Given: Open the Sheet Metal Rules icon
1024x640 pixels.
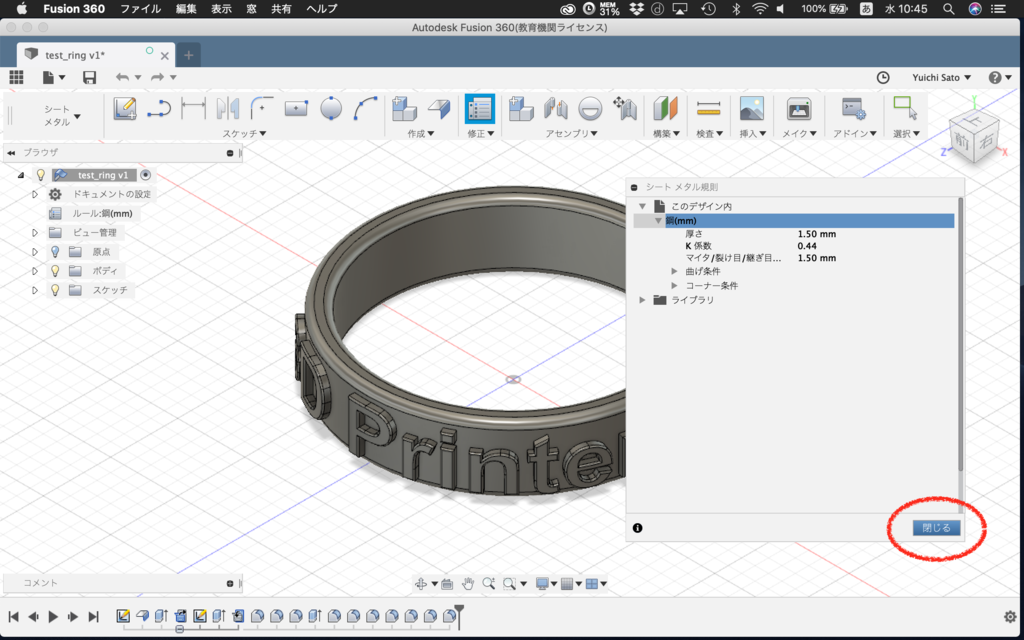Looking at the screenshot, I should click(x=479, y=108).
